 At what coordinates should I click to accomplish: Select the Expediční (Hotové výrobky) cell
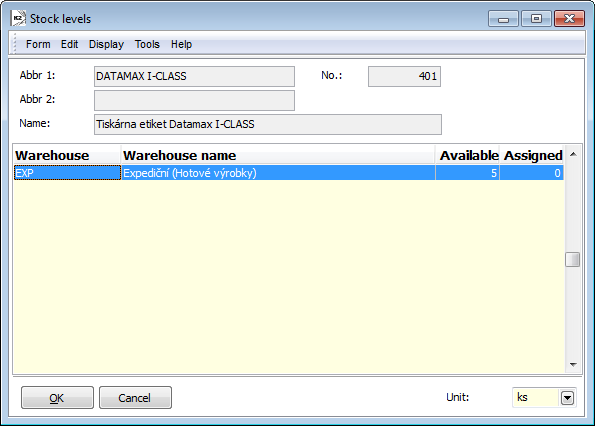point(278,173)
